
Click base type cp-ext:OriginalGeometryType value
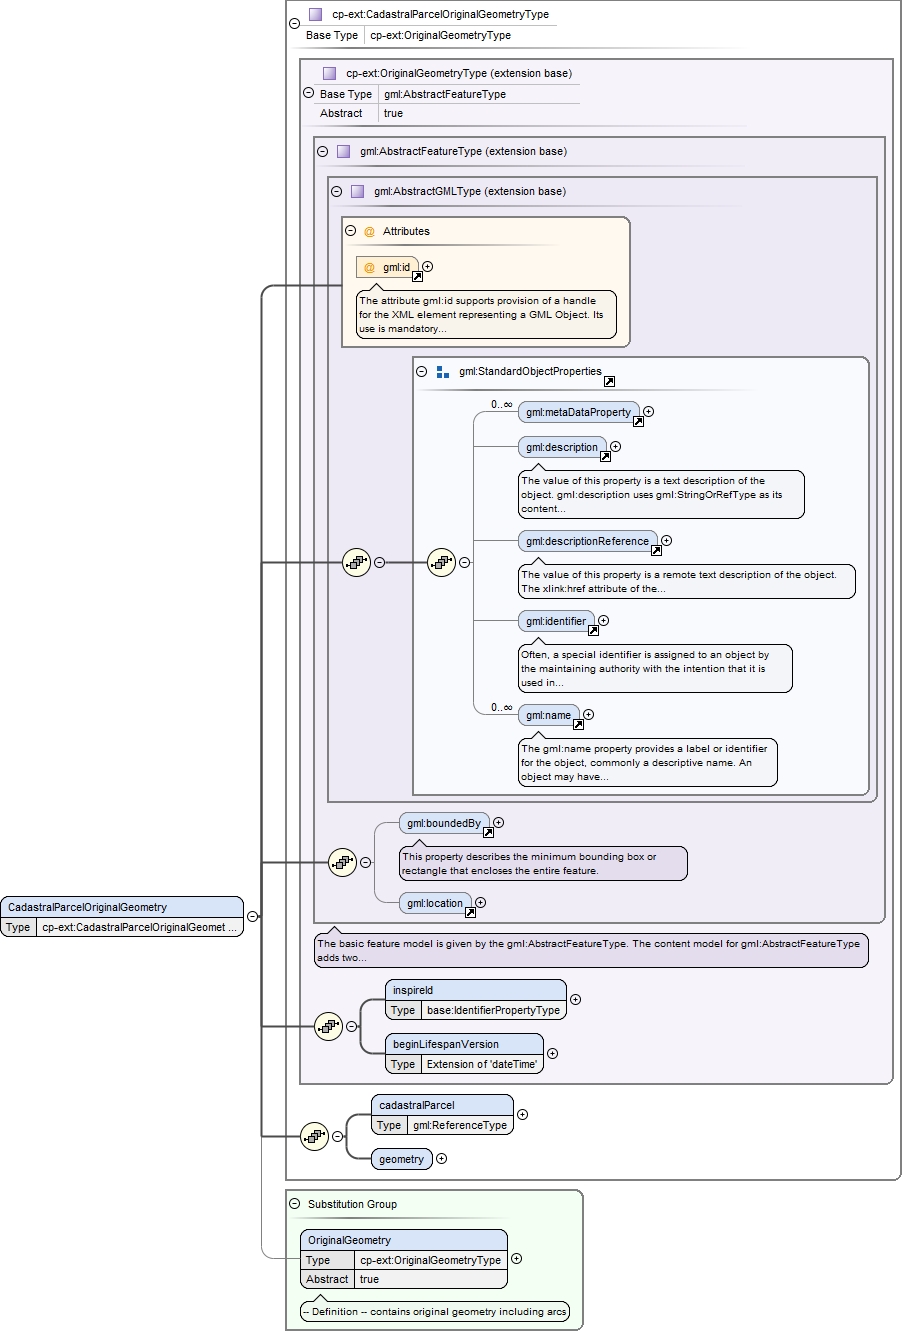[x=440, y=35]
